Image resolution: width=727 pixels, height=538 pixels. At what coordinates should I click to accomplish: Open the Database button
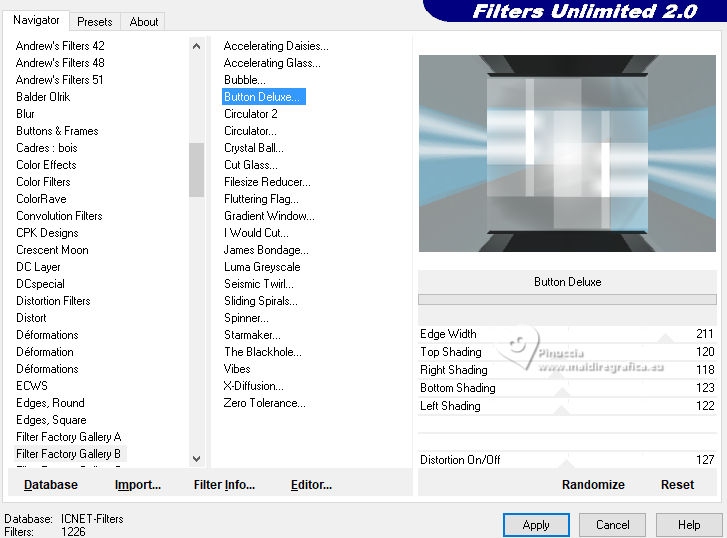click(51, 485)
